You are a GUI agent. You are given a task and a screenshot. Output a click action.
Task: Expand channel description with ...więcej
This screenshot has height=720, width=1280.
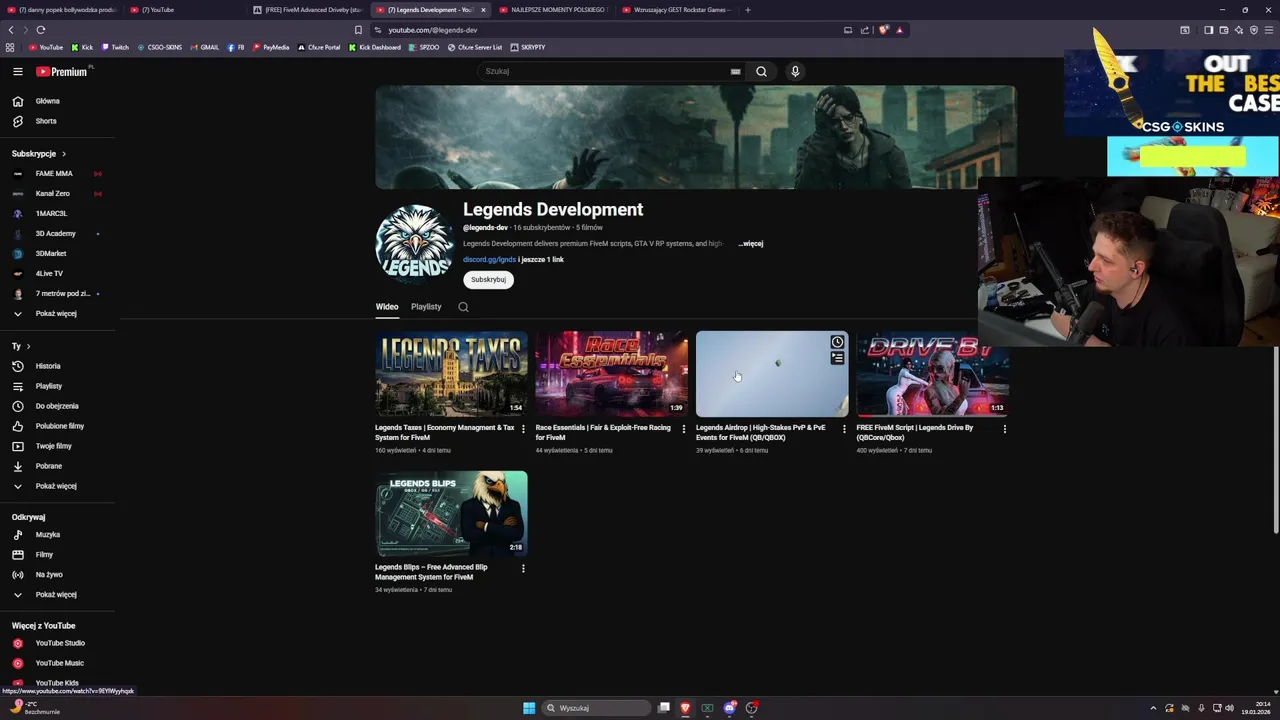coord(751,243)
